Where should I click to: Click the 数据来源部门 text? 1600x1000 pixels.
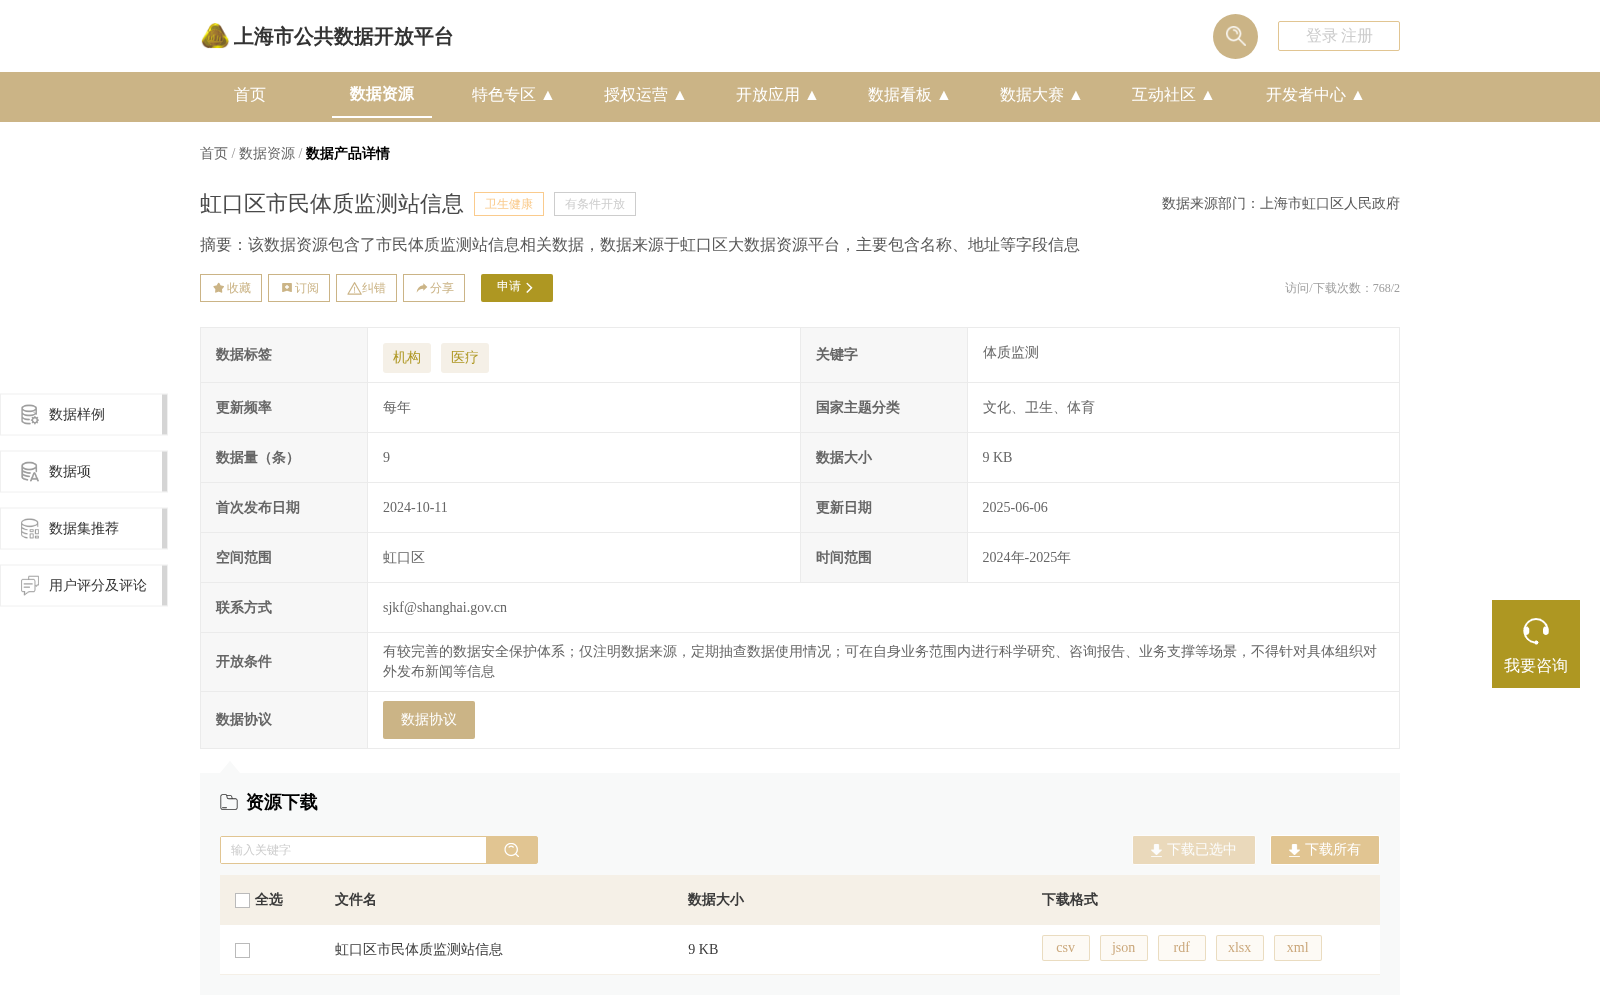1281,204
